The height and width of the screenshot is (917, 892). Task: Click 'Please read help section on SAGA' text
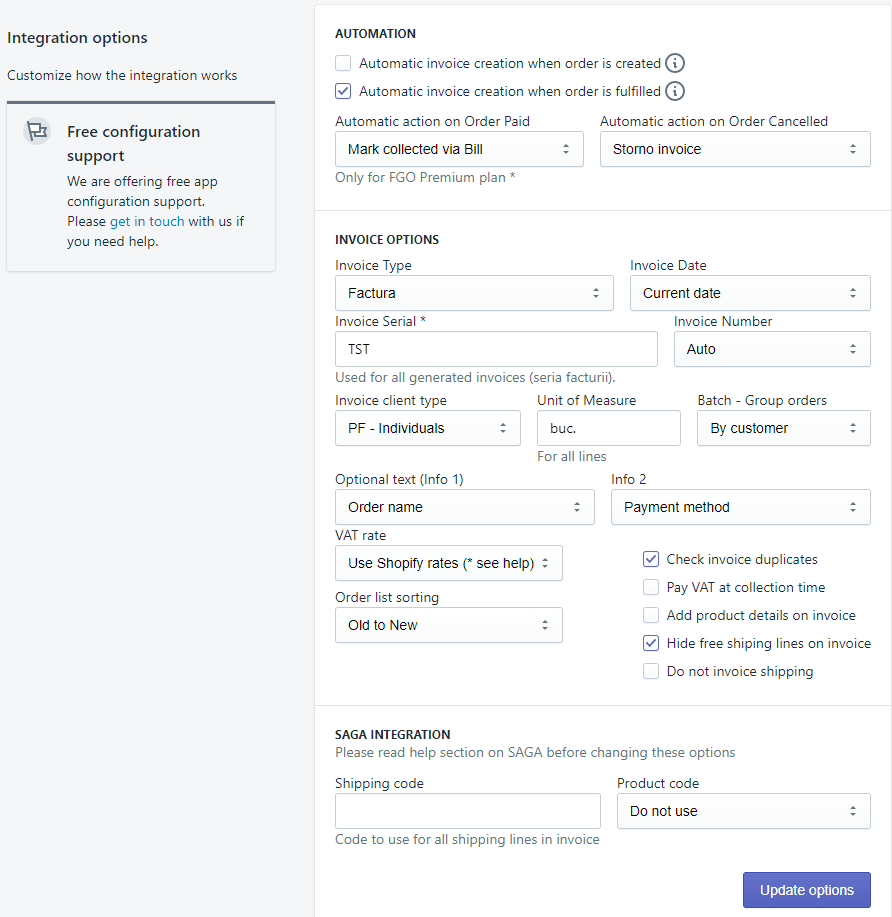click(x=535, y=752)
